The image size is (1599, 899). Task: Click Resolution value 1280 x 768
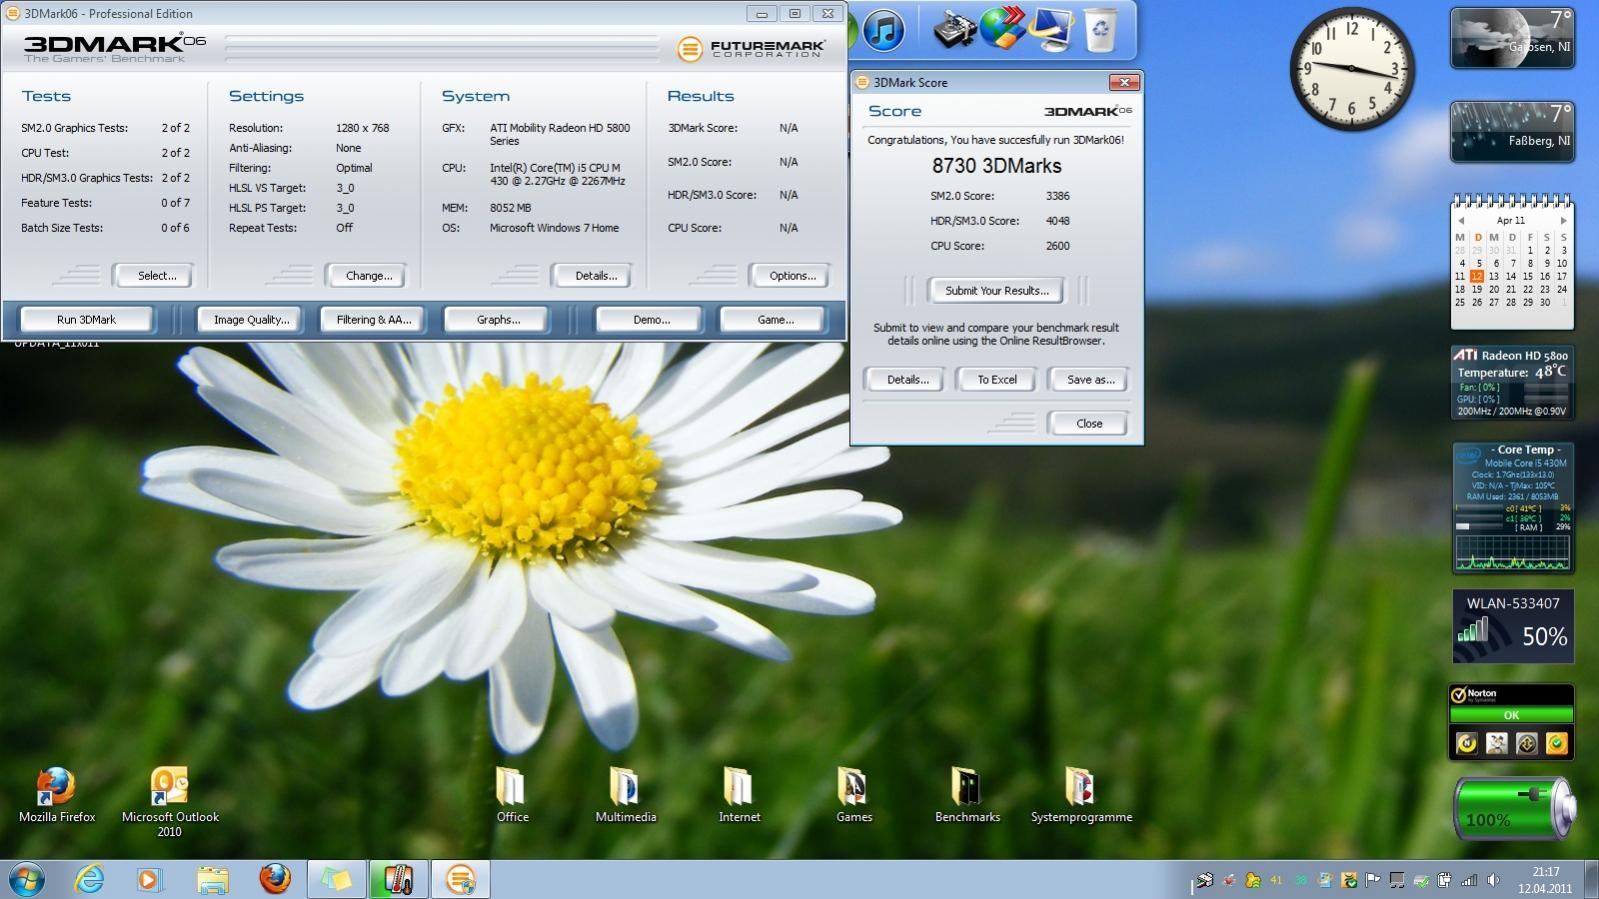(362, 128)
